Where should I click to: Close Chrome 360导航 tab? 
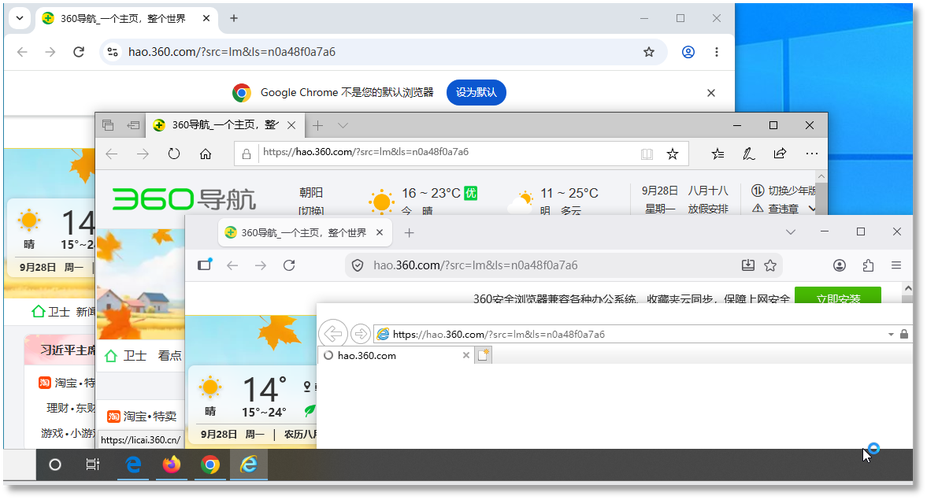tap(206, 18)
